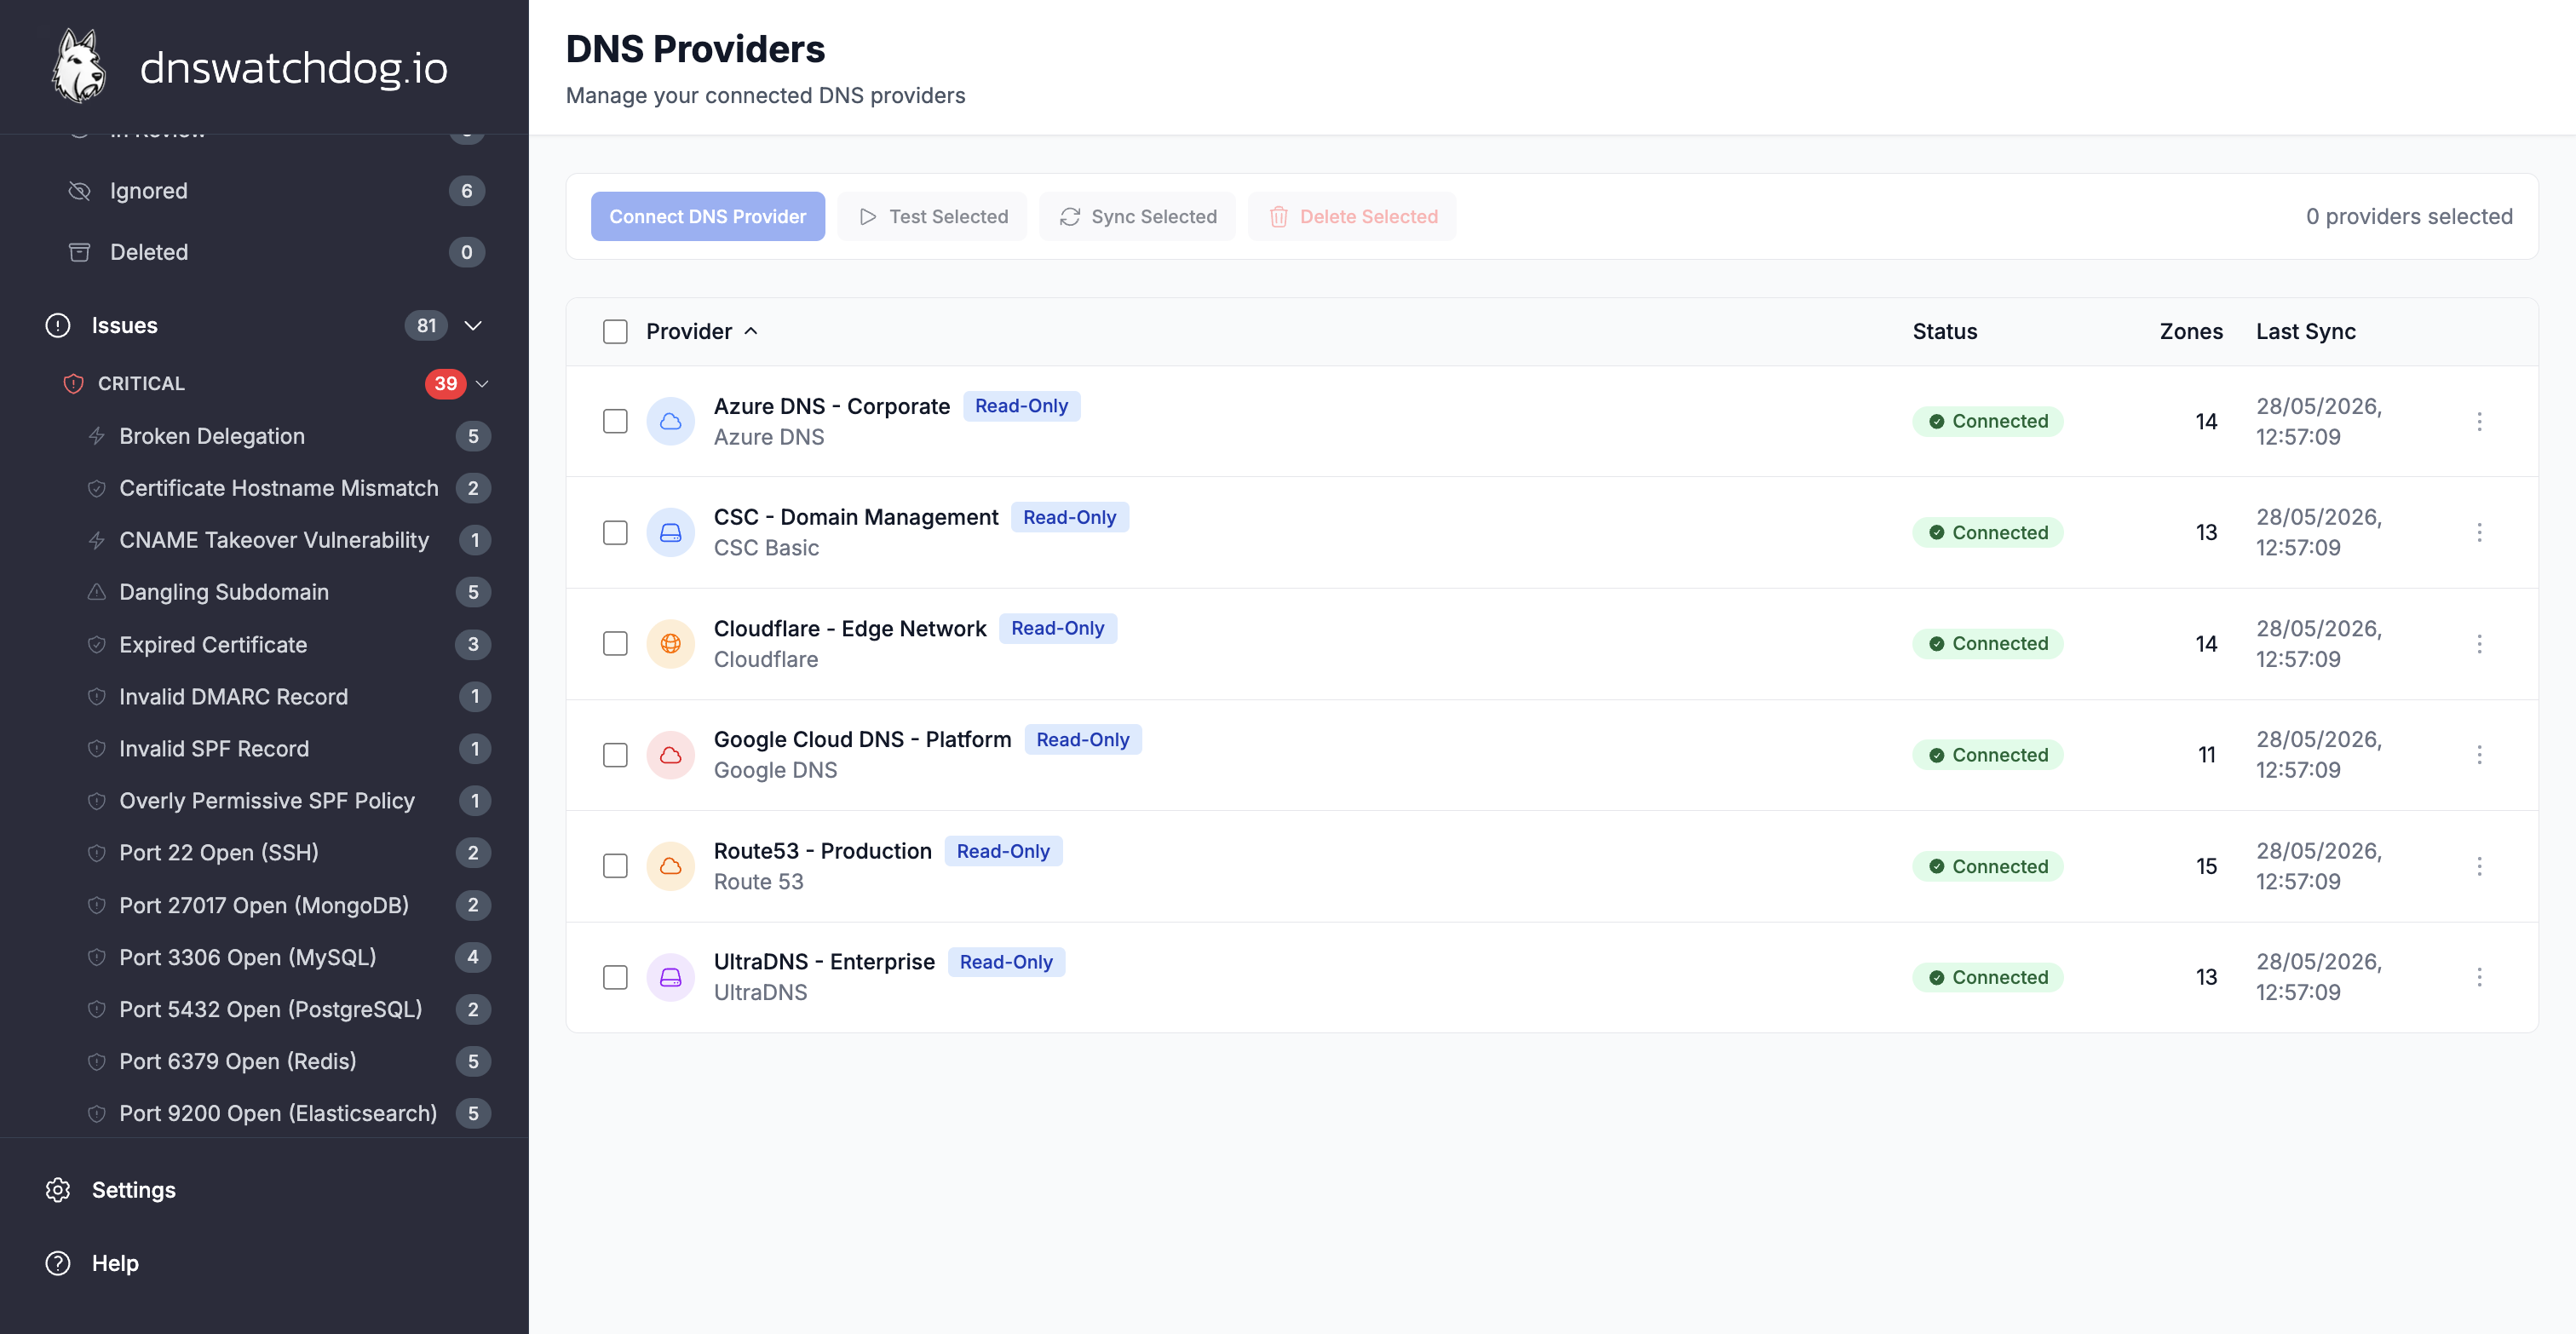Click the '0 providers selected' text
This screenshot has width=2576, height=1334.
click(2408, 216)
